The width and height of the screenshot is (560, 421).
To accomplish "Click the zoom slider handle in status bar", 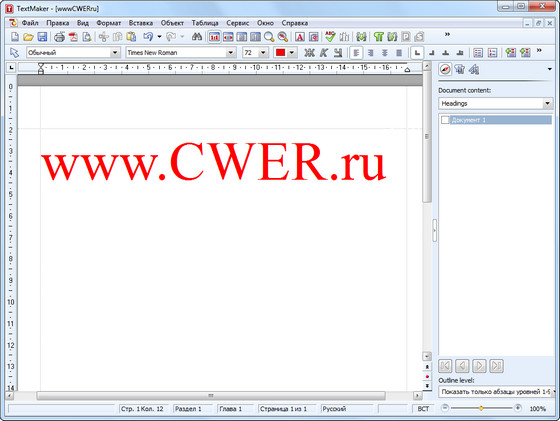I will point(481,408).
